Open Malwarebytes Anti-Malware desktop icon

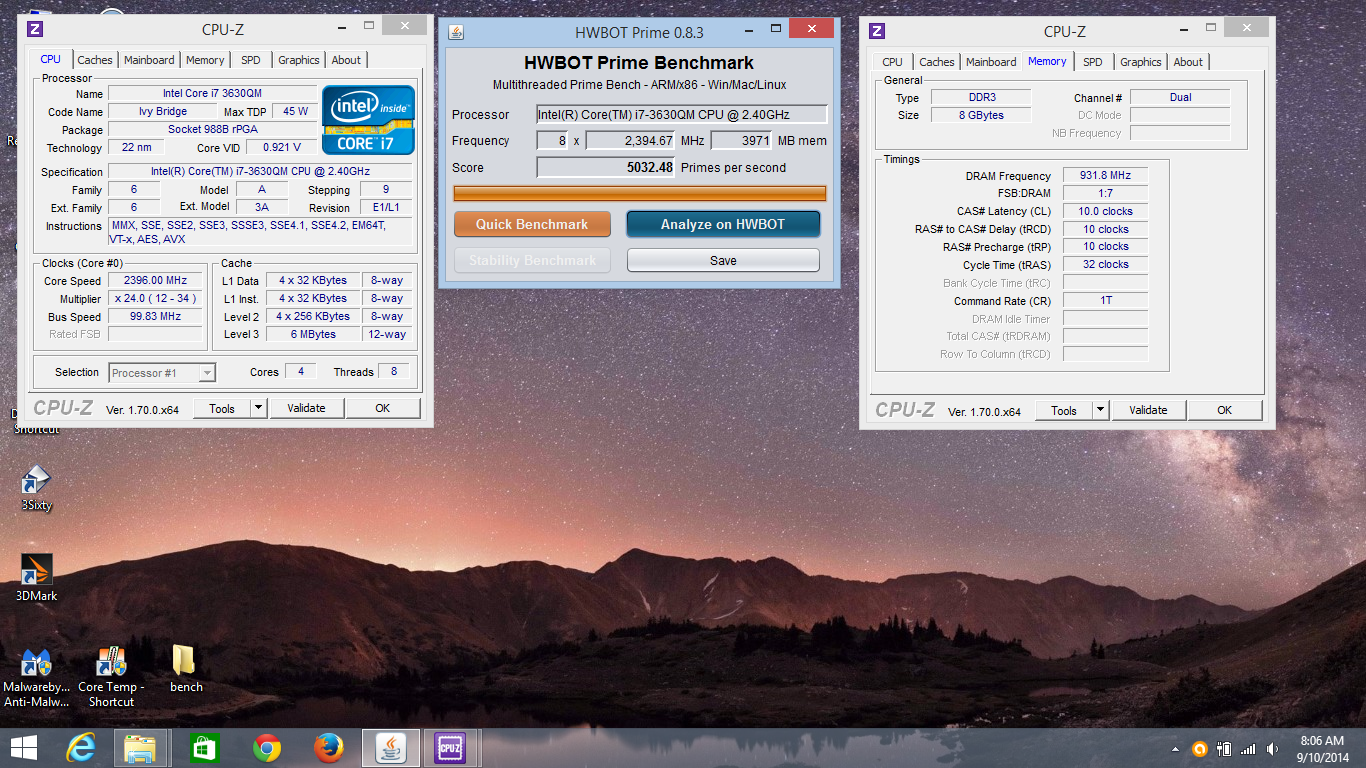[36, 678]
